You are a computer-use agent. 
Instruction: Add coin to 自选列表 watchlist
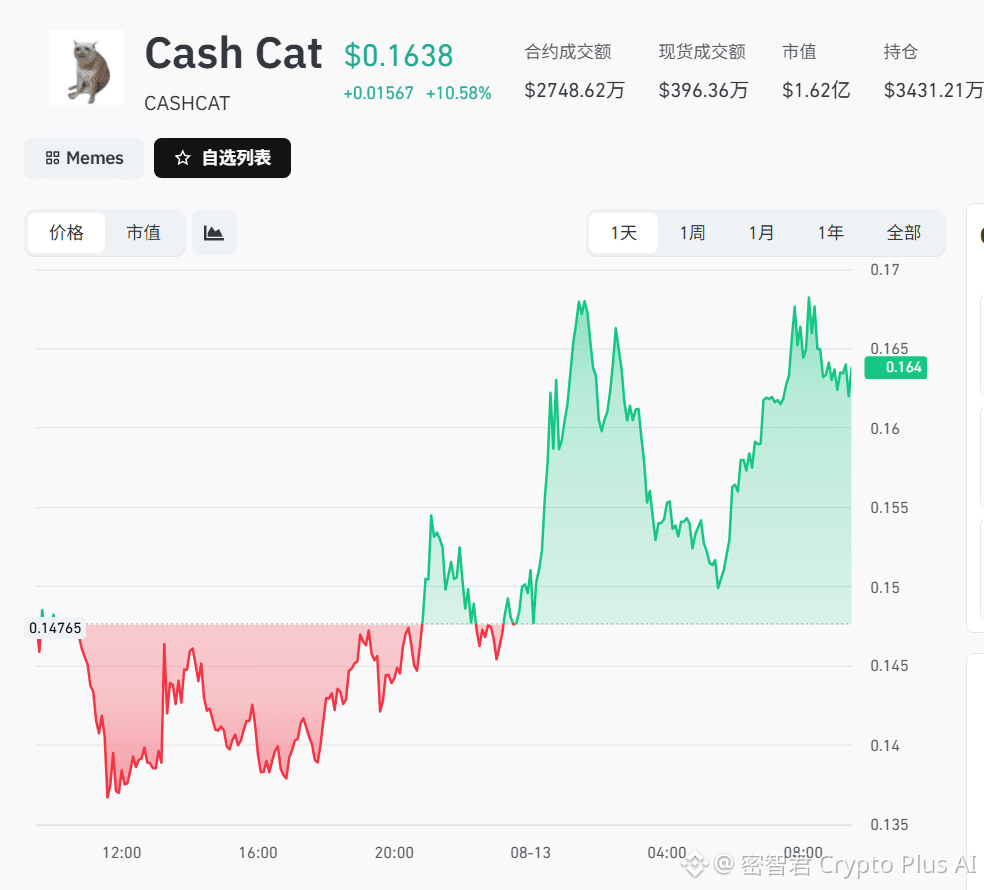[x=222, y=158]
